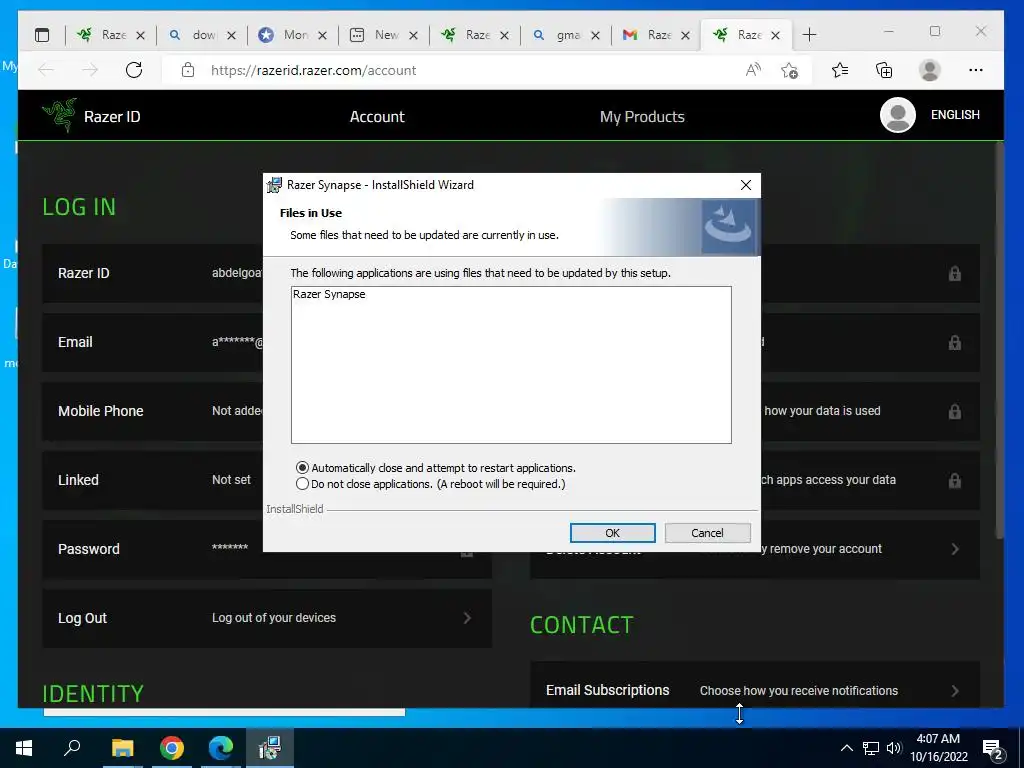Open a new browser tab
The width and height of the screenshot is (1024, 768).
[809, 35]
